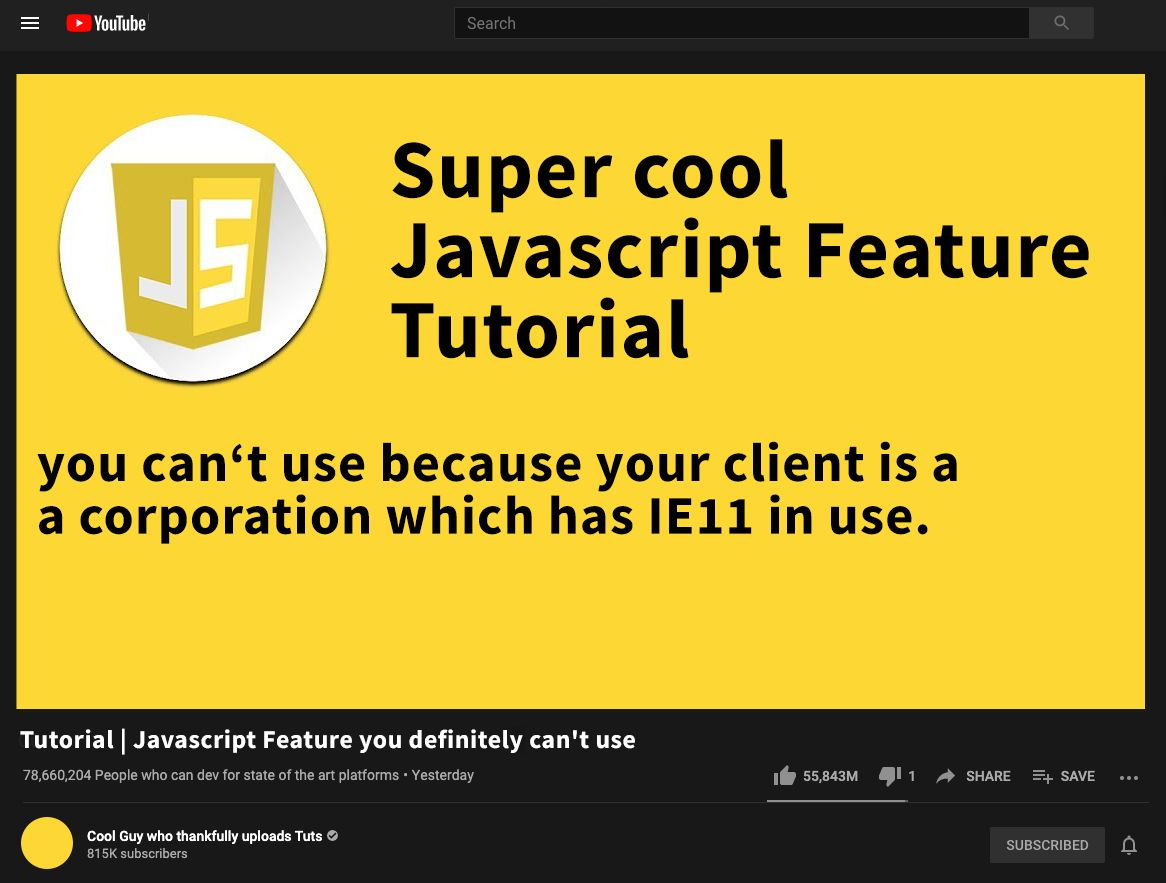This screenshot has width=1166, height=883.
Task: Click the video title text
Action: pyautogui.click(x=328, y=739)
